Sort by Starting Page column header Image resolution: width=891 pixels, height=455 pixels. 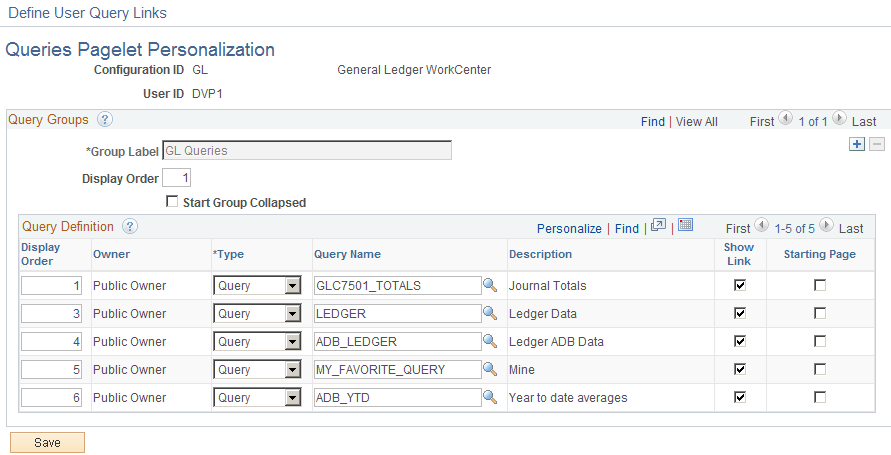[x=820, y=254]
